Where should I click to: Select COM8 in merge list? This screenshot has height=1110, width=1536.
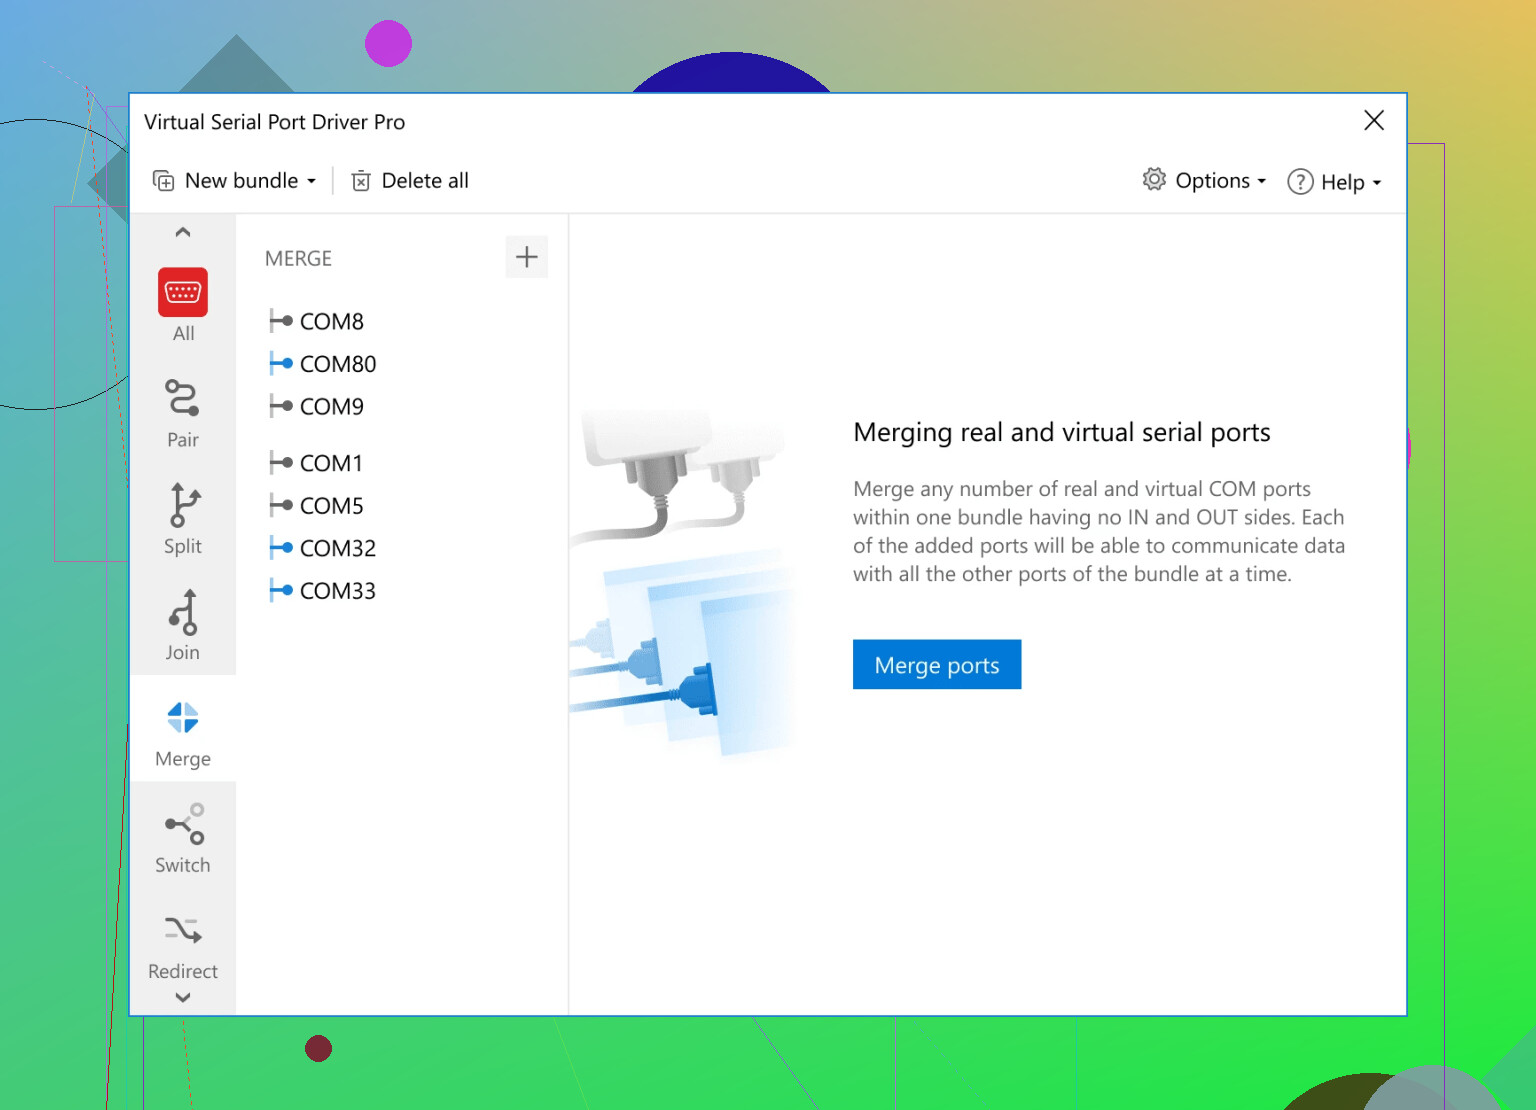(332, 321)
